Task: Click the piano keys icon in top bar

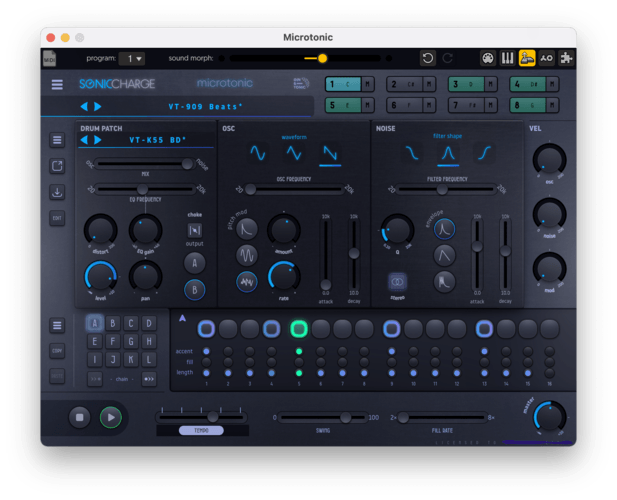Action: coord(508,58)
